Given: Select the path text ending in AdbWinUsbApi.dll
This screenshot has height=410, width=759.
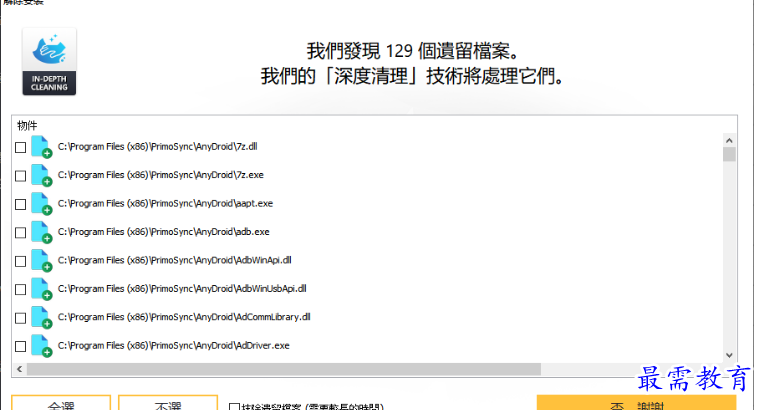Looking at the screenshot, I should (x=182, y=289).
